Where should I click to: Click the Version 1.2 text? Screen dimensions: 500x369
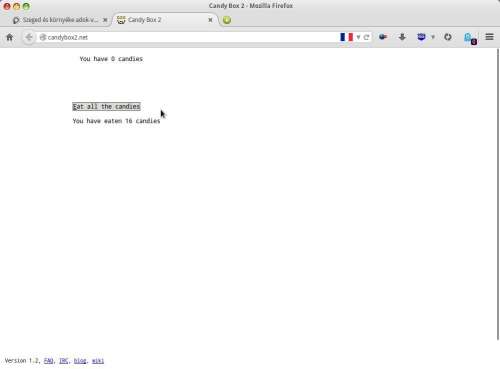(x=22, y=361)
